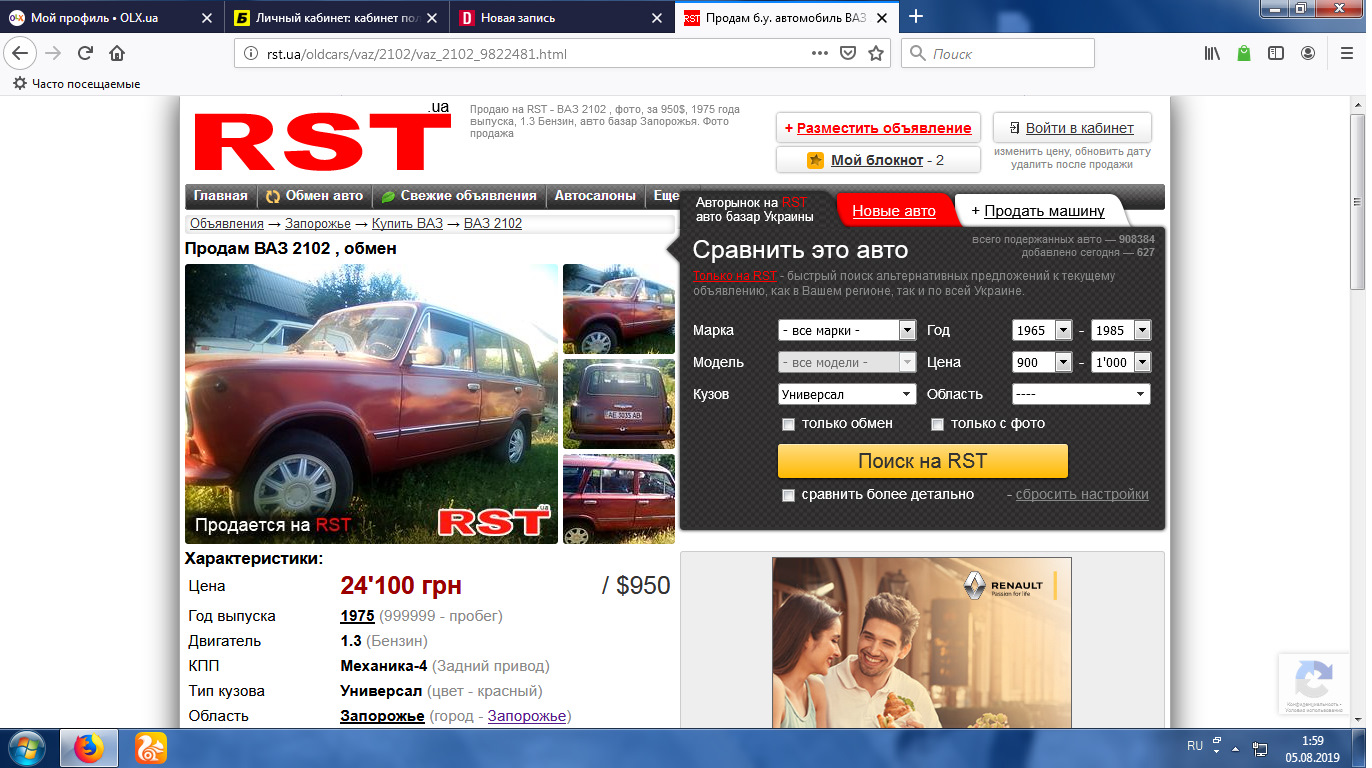Screen dimensions: 1372x768
Task: Open the minimum price dropdown 900
Action: click(x=1042, y=362)
